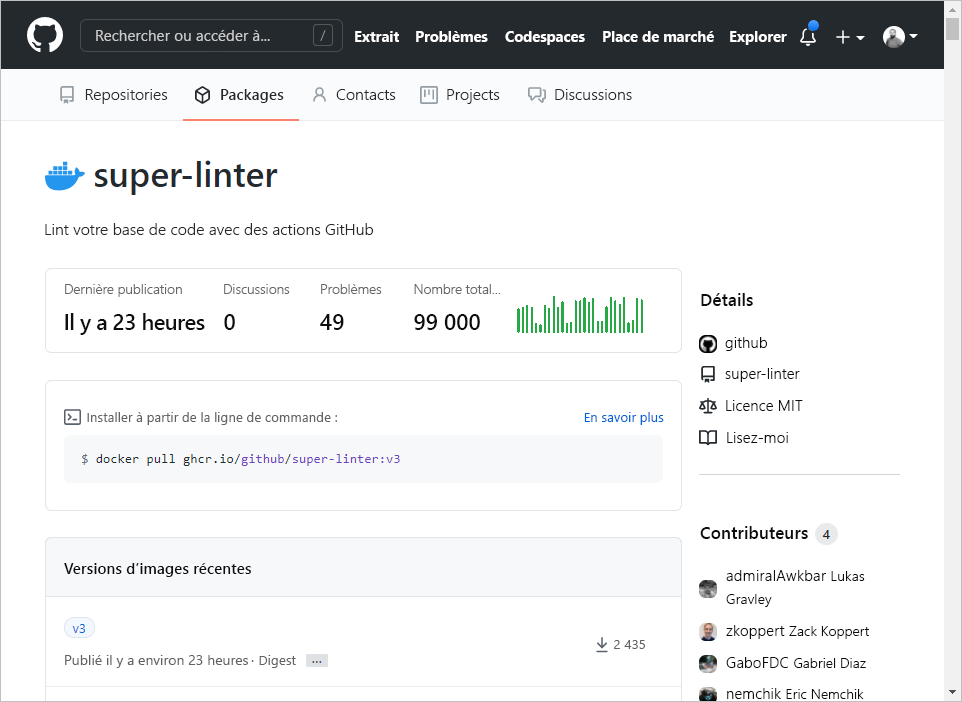
Task: Expand the Digest ellipsis button
Action: click(x=317, y=661)
